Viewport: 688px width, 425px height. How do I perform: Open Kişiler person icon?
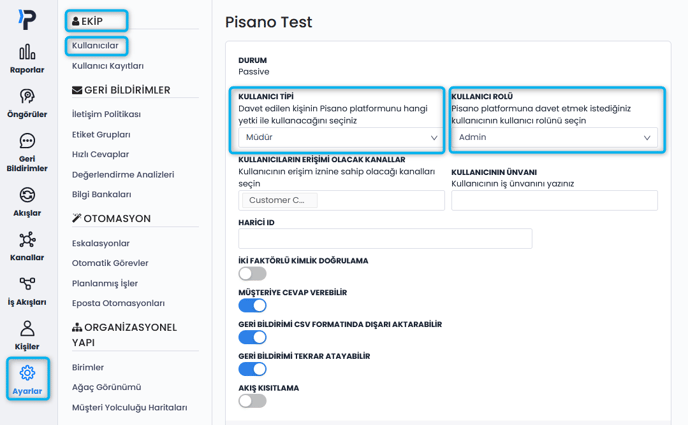pos(27,329)
